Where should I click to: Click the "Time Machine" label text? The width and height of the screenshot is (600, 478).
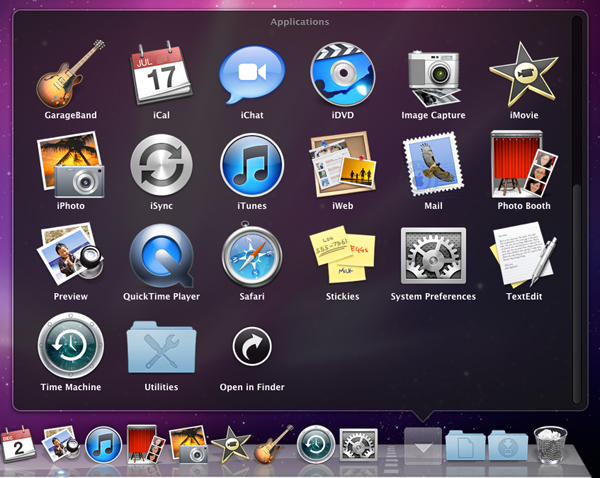[x=70, y=387]
